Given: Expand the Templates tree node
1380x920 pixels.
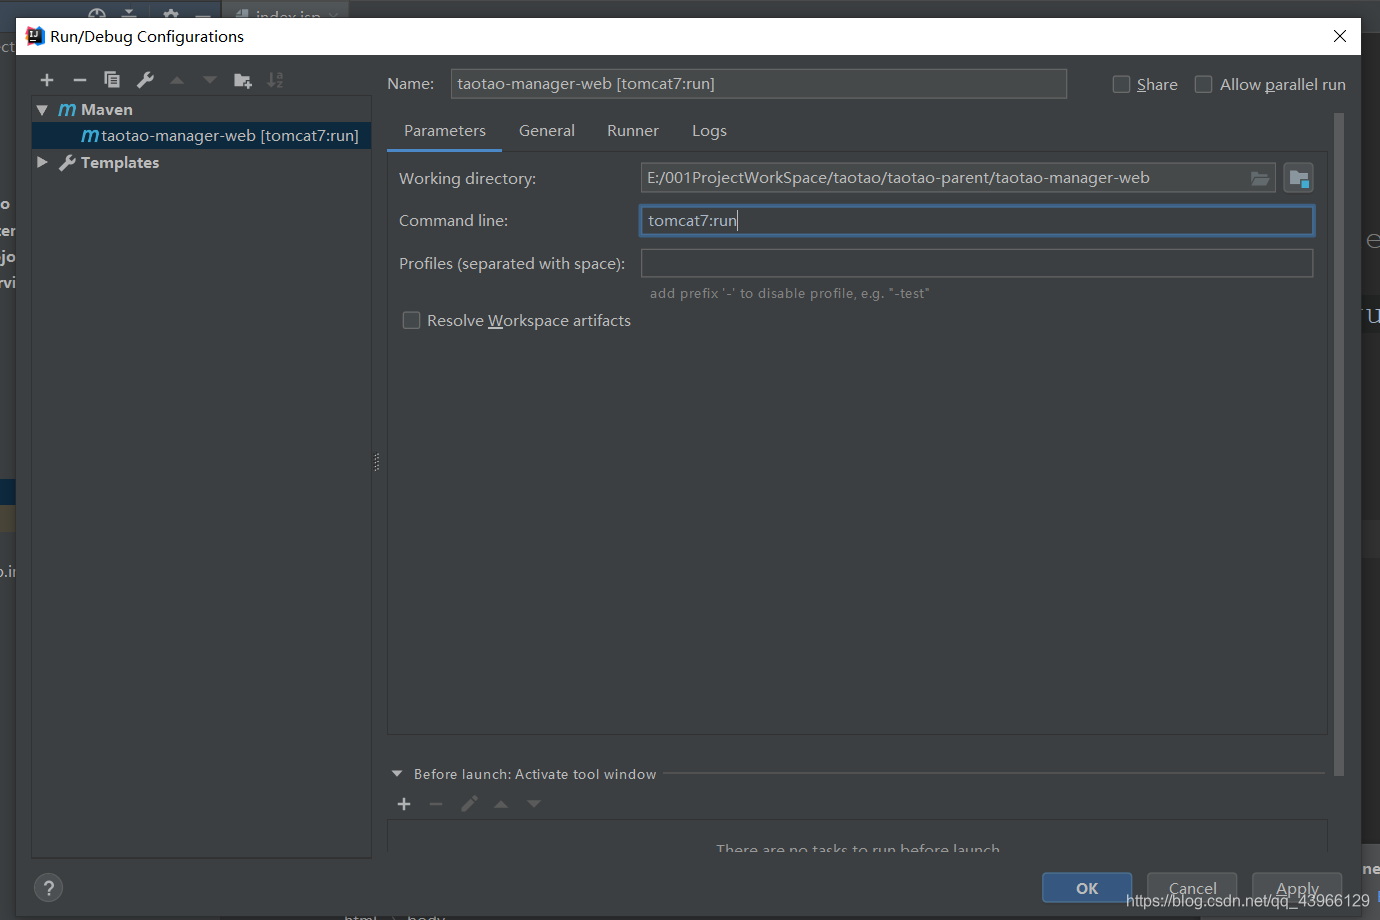Looking at the screenshot, I should 42,162.
